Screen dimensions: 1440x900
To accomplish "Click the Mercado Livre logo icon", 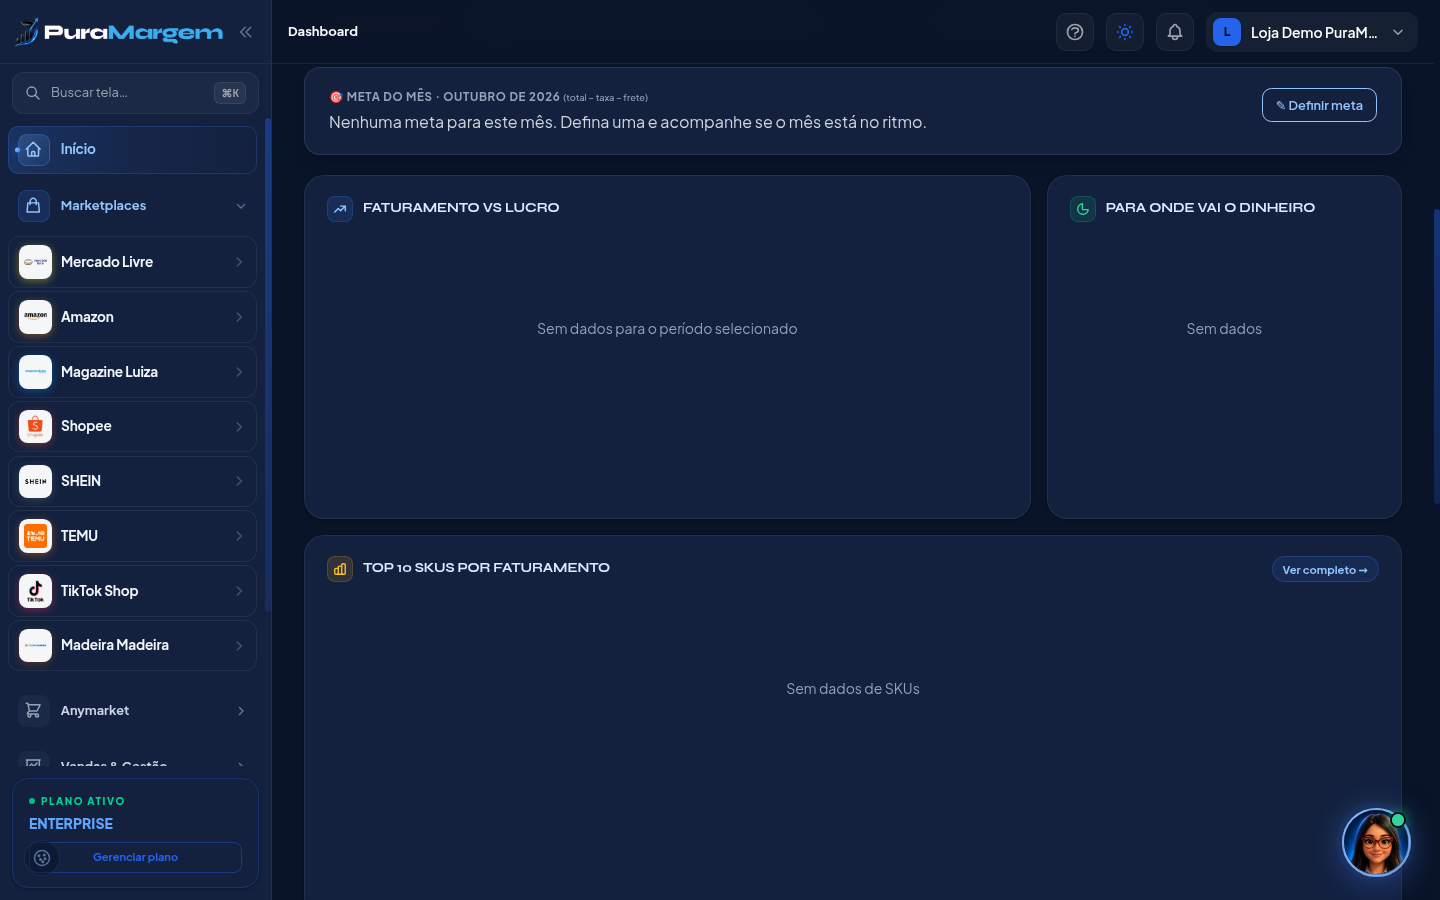I will click(x=35, y=262).
